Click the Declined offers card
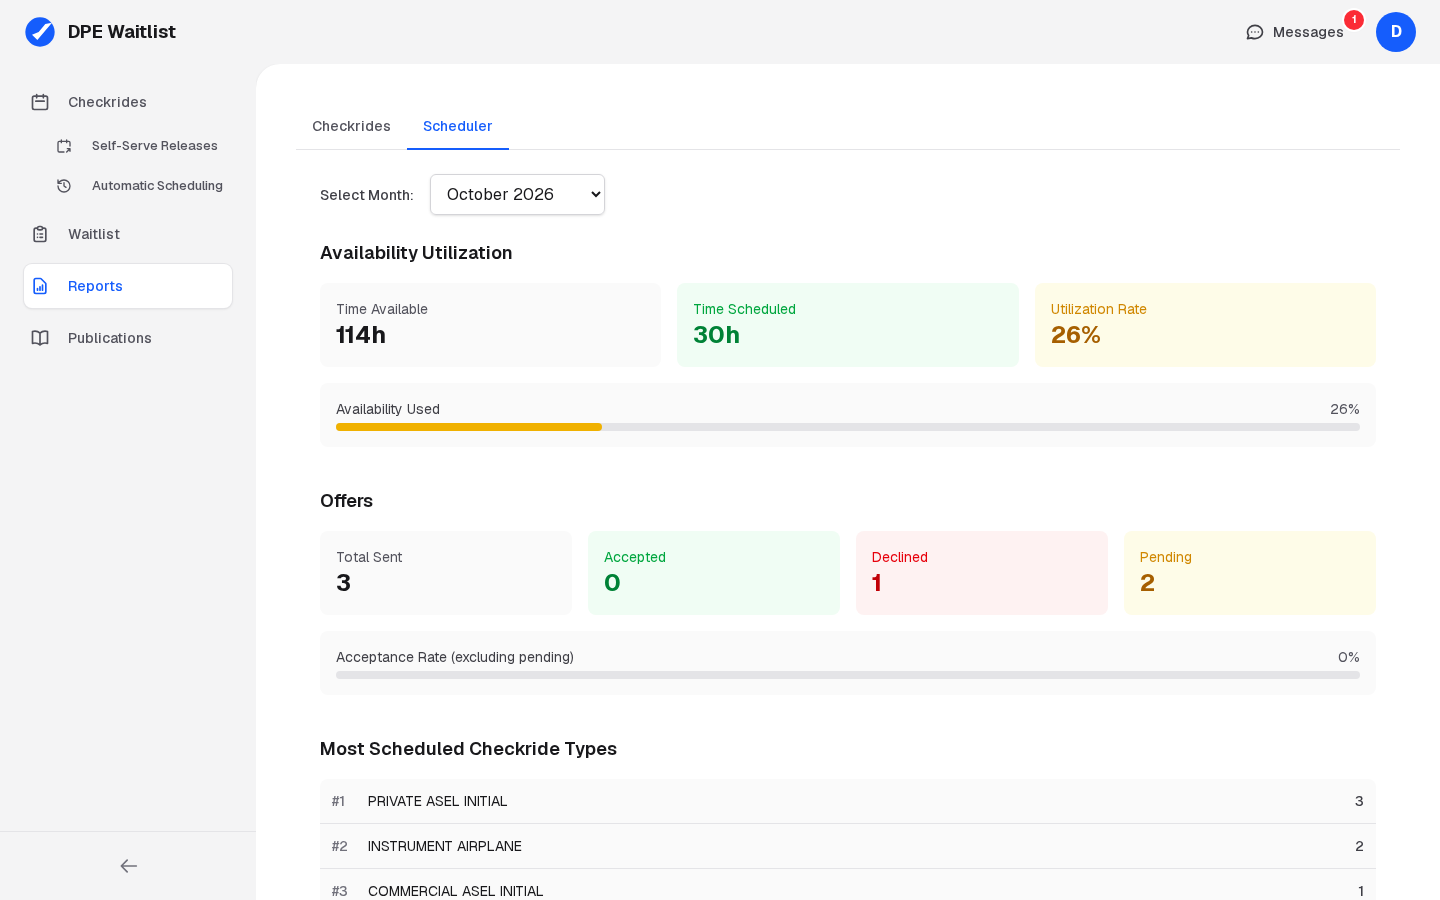The image size is (1440, 900). click(982, 573)
